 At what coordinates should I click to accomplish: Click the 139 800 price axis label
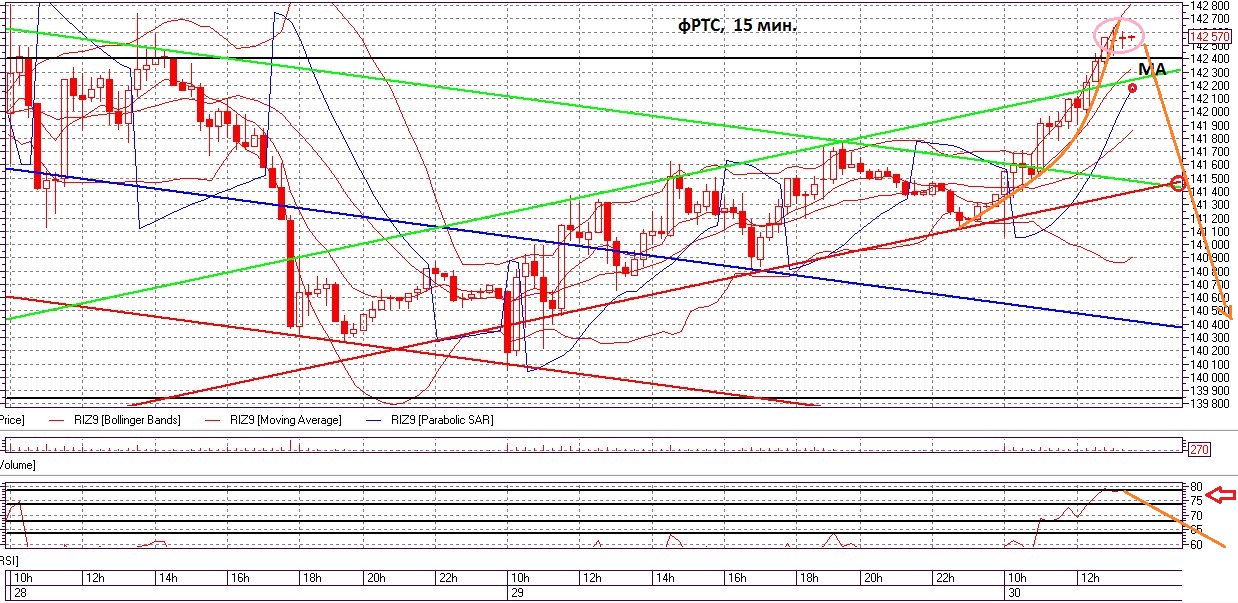(1211, 404)
